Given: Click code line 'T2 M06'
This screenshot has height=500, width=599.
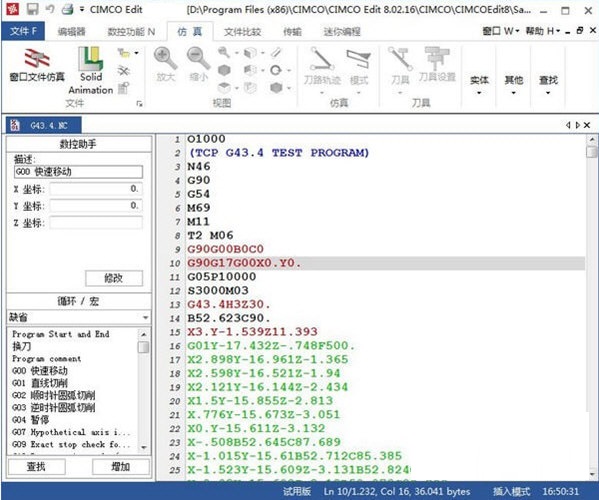Looking at the screenshot, I should coord(210,235).
